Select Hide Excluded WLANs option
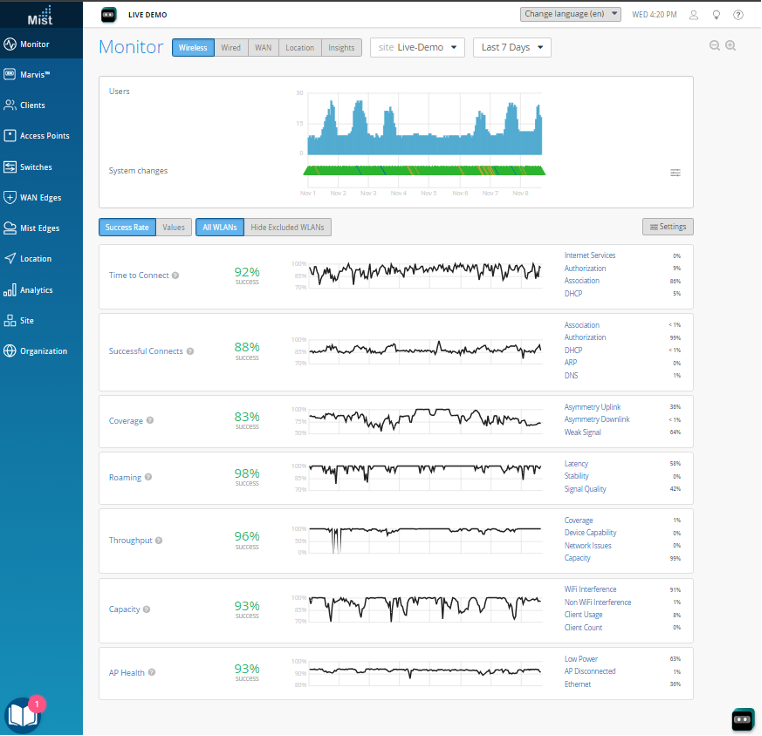Screen dimensions: 762x736 [x=288, y=227]
